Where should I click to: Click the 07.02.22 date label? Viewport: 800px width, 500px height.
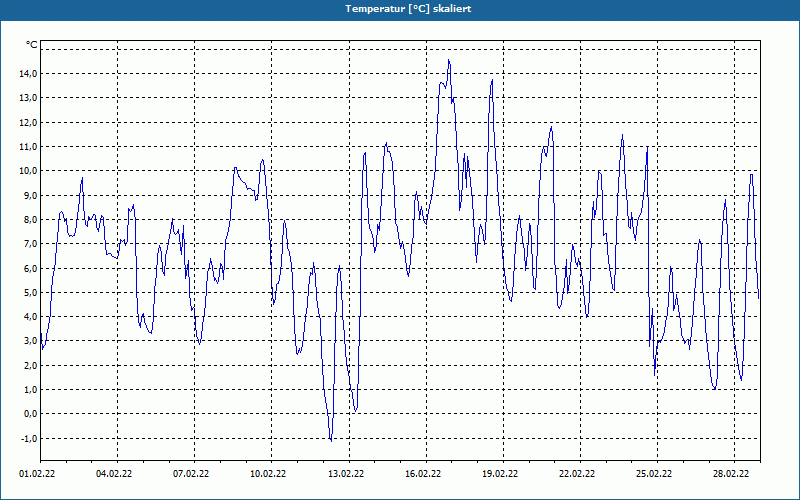pyautogui.click(x=191, y=474)
